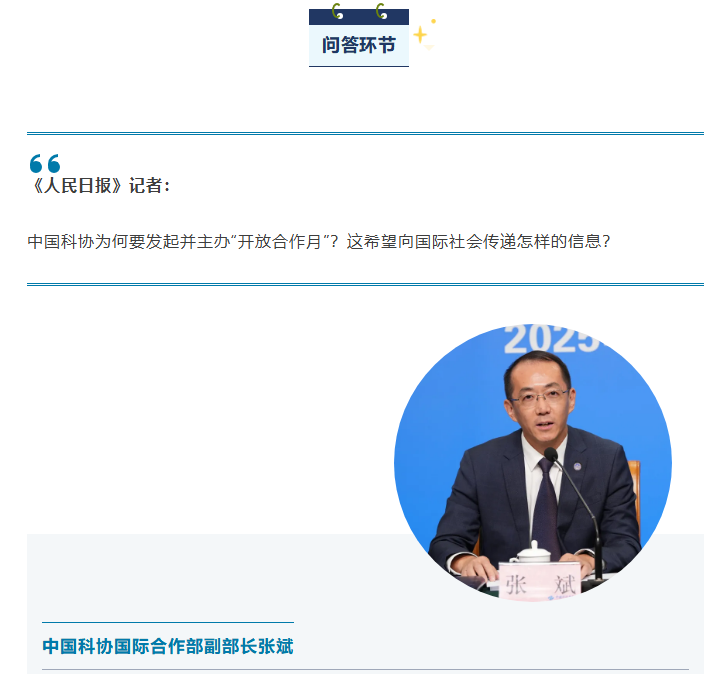Click the yellow sparkle star decoration
Viewport: 710px width, 674px height.
pos(420,34)
